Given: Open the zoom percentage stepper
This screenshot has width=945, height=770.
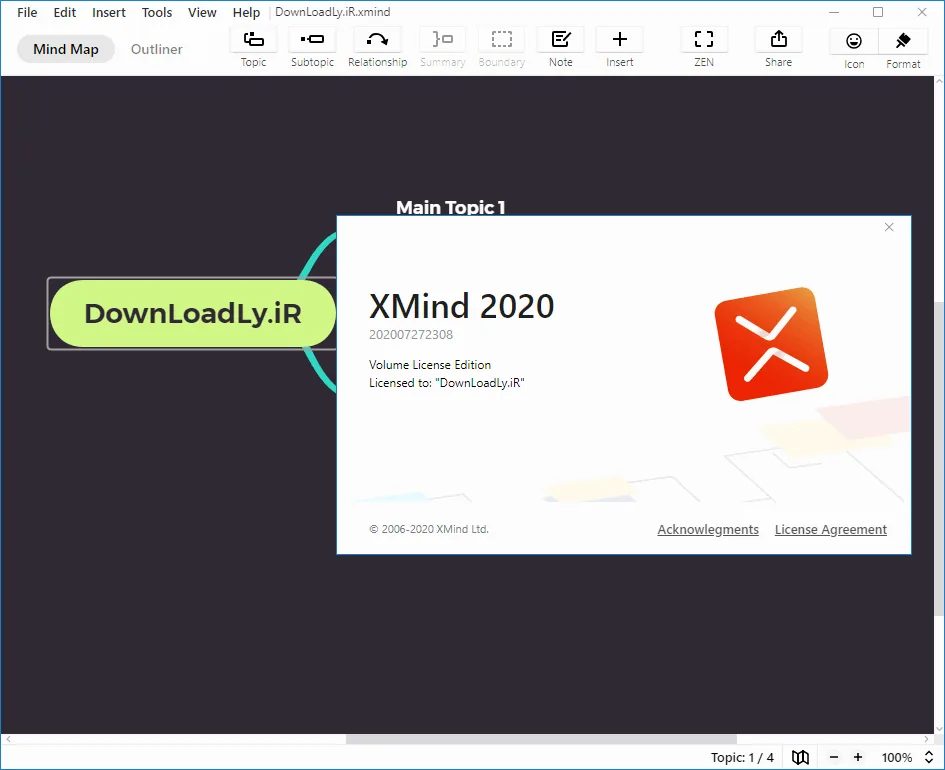Looking at the screenshot, I should pyautogui.click(x=929, y=757).
